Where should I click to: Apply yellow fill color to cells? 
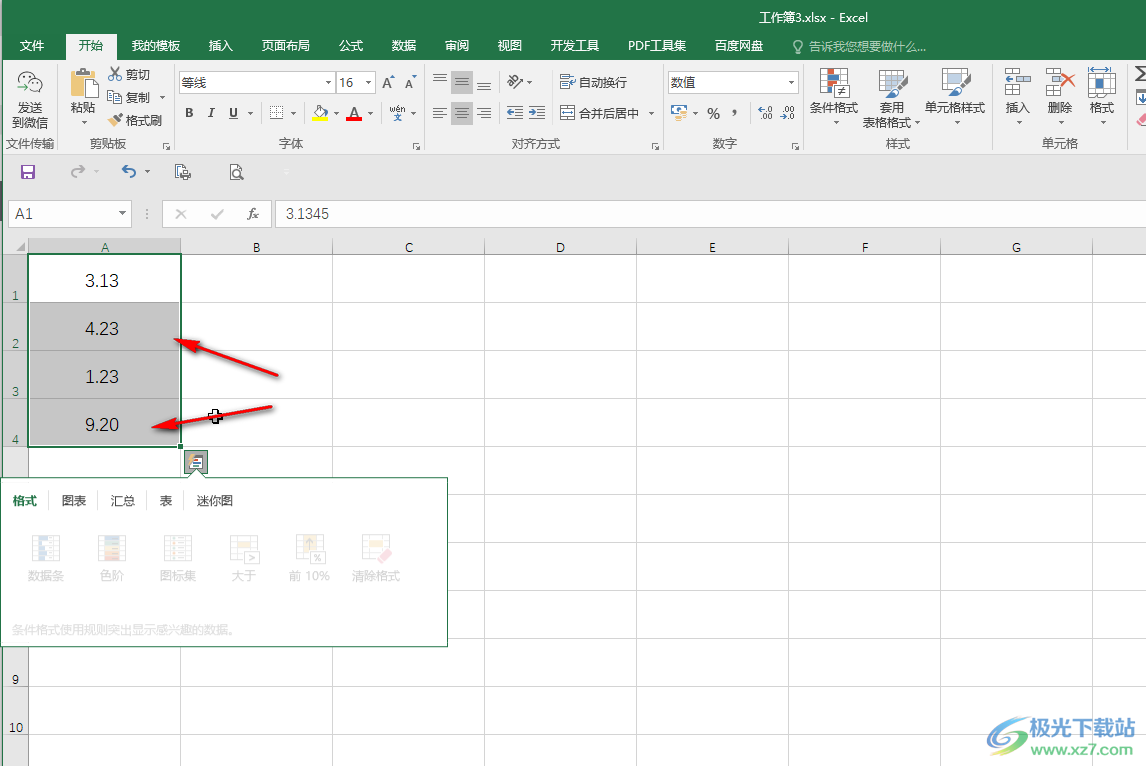[320, 113]
